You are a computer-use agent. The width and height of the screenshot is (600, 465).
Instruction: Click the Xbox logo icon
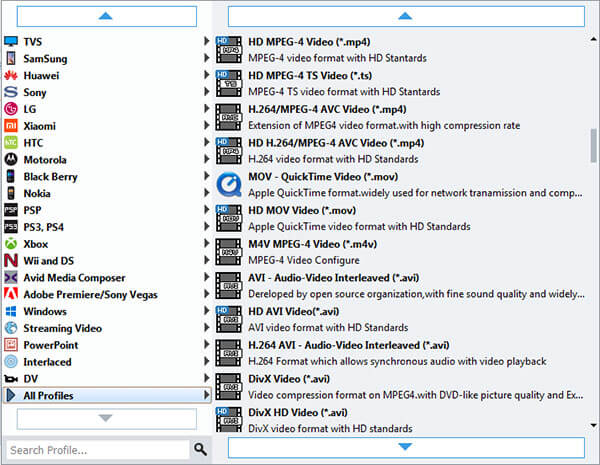(11, 244)
